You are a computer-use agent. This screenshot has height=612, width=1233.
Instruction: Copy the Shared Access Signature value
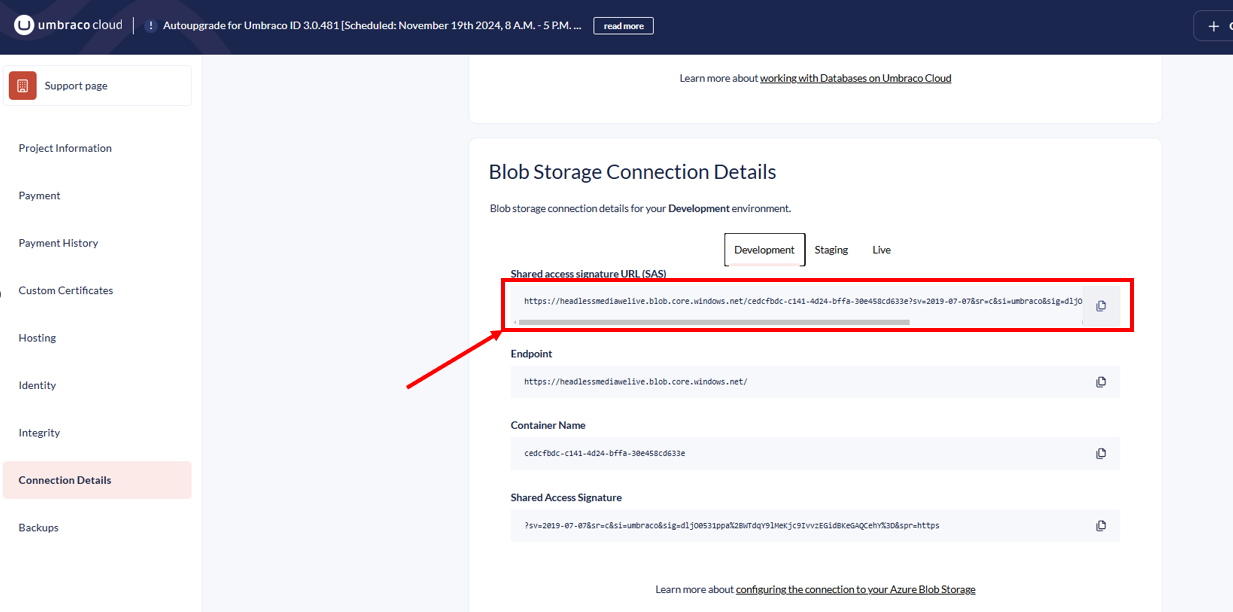(x=1101, y=525)
